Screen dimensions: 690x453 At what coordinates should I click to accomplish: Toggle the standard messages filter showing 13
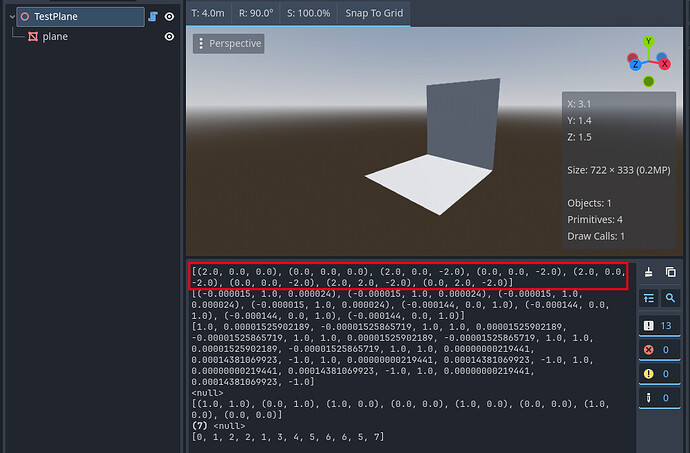click(x=660, y=324)
